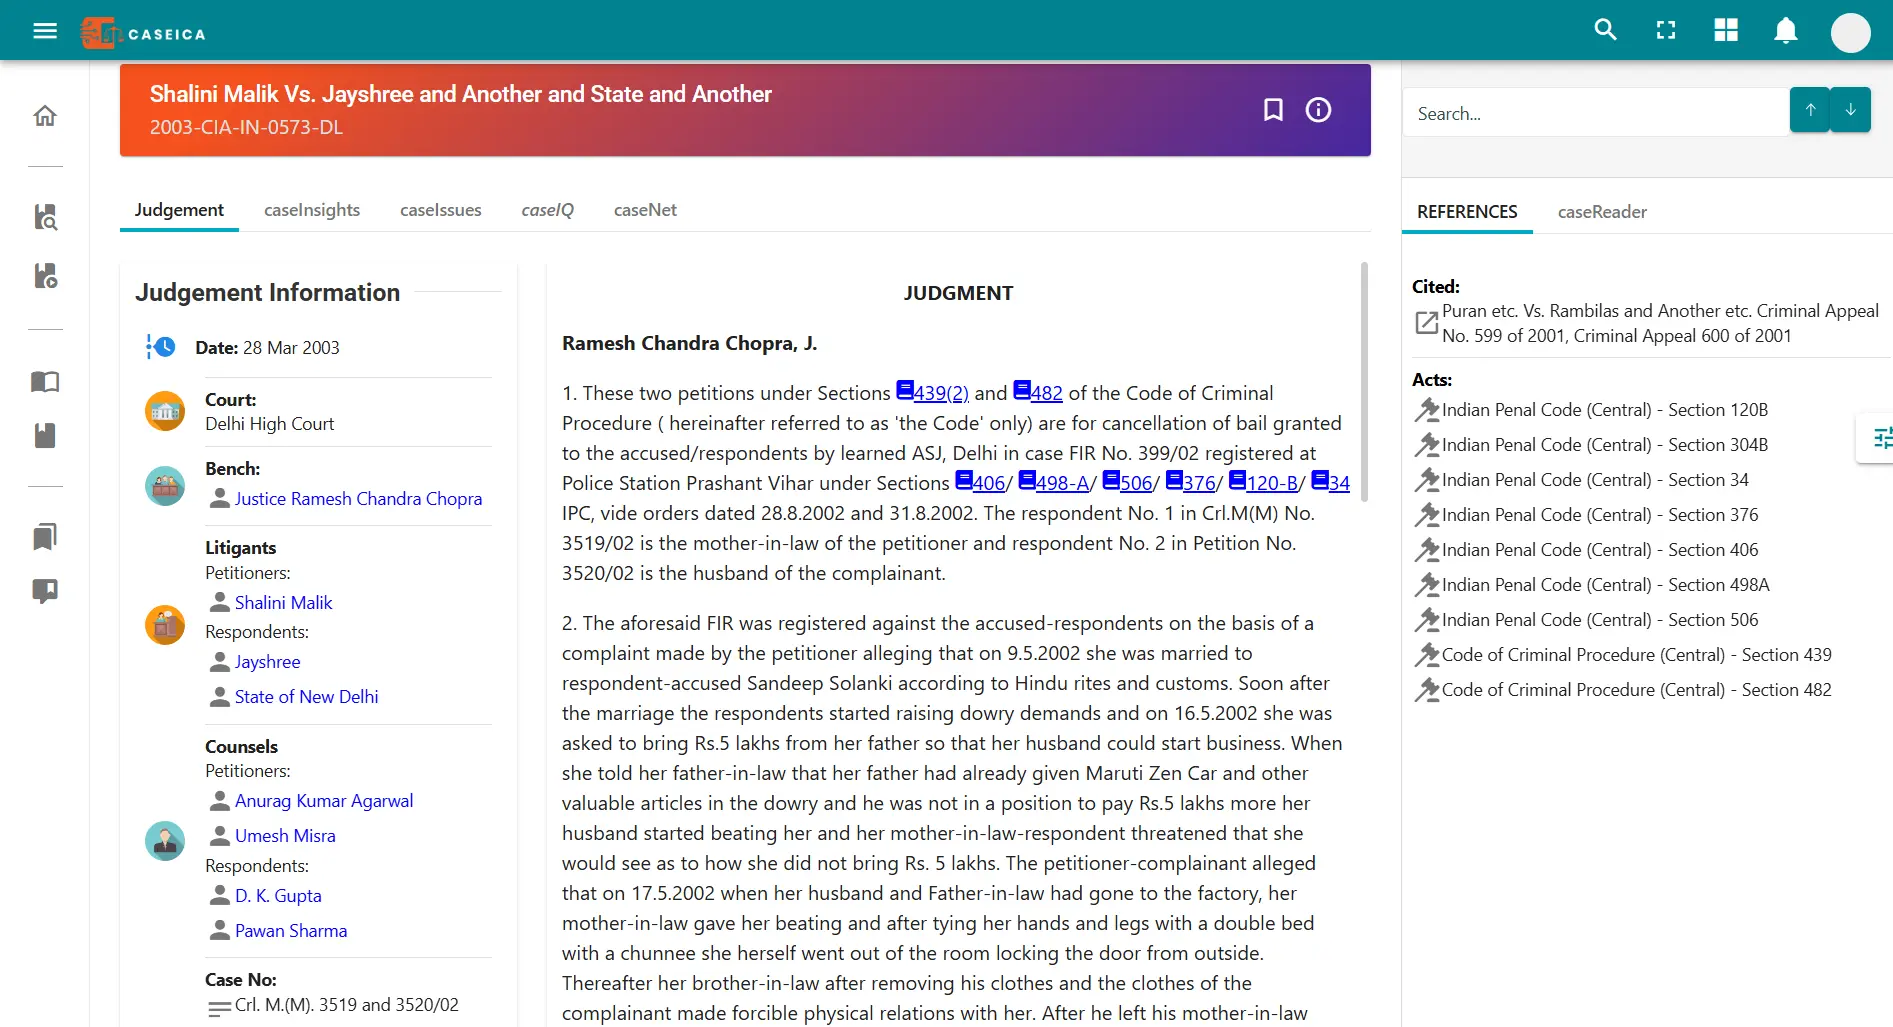
Task: Open notifications bell
Action: (1786, 31)
